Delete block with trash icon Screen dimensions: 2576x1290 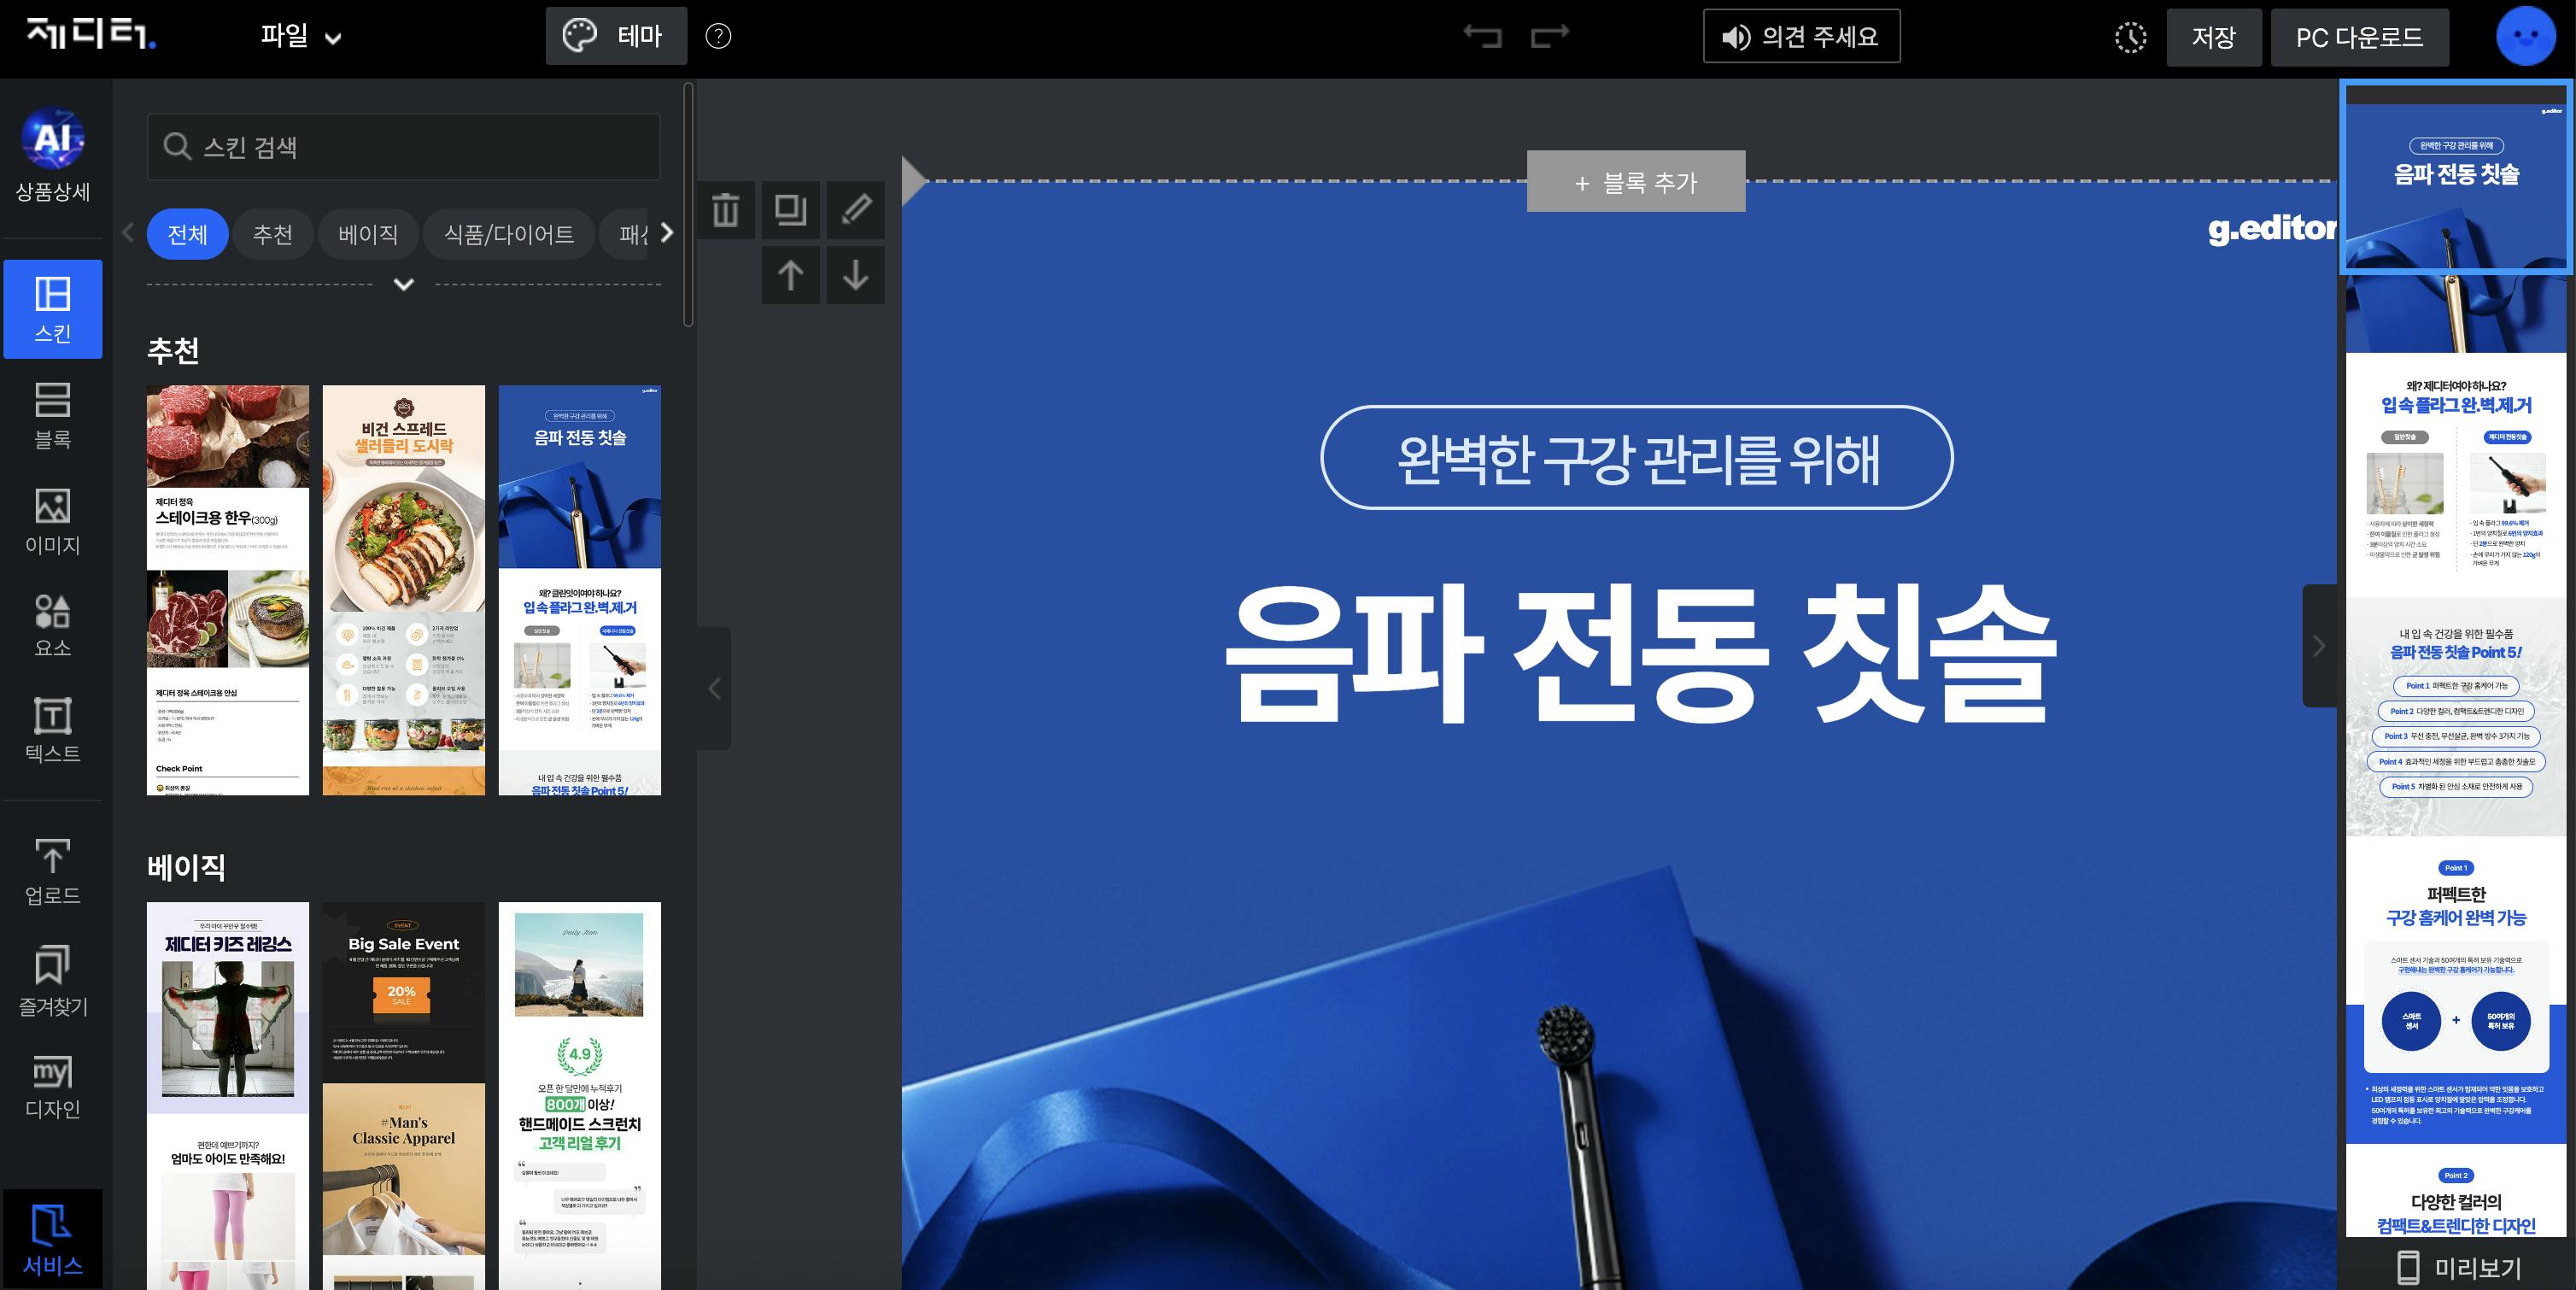pyautogui.click(x=725, y=210)
